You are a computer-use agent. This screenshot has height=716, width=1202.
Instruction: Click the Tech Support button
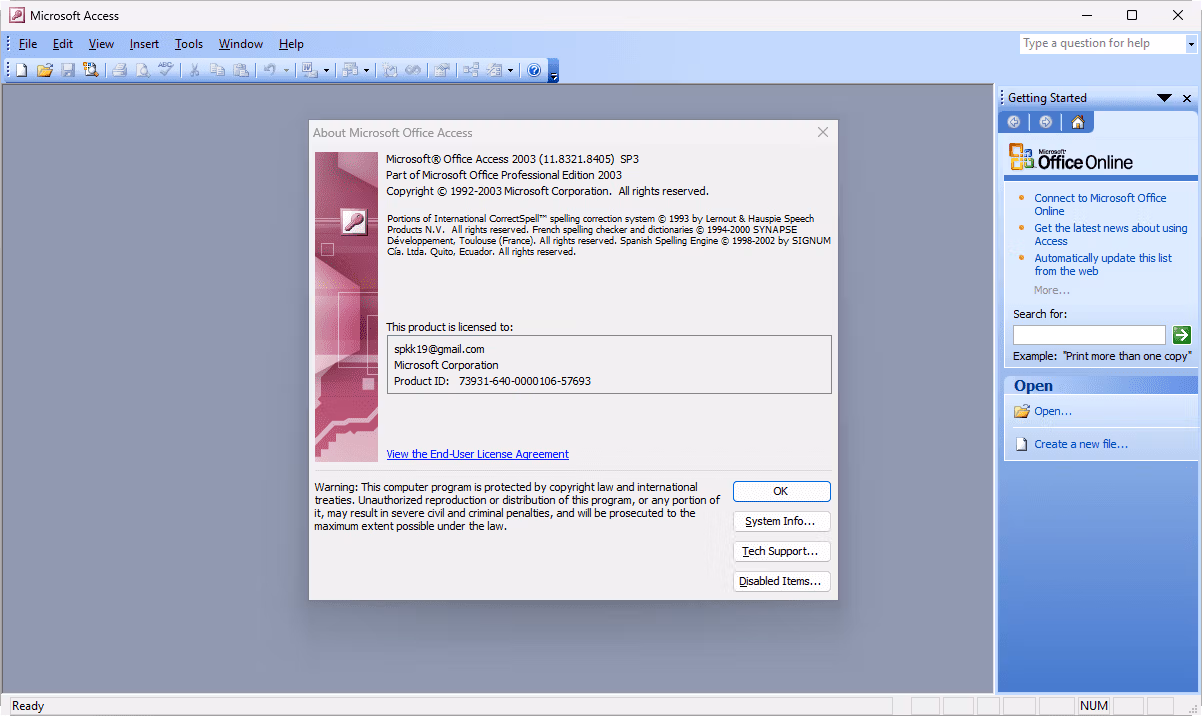point(781,551)
